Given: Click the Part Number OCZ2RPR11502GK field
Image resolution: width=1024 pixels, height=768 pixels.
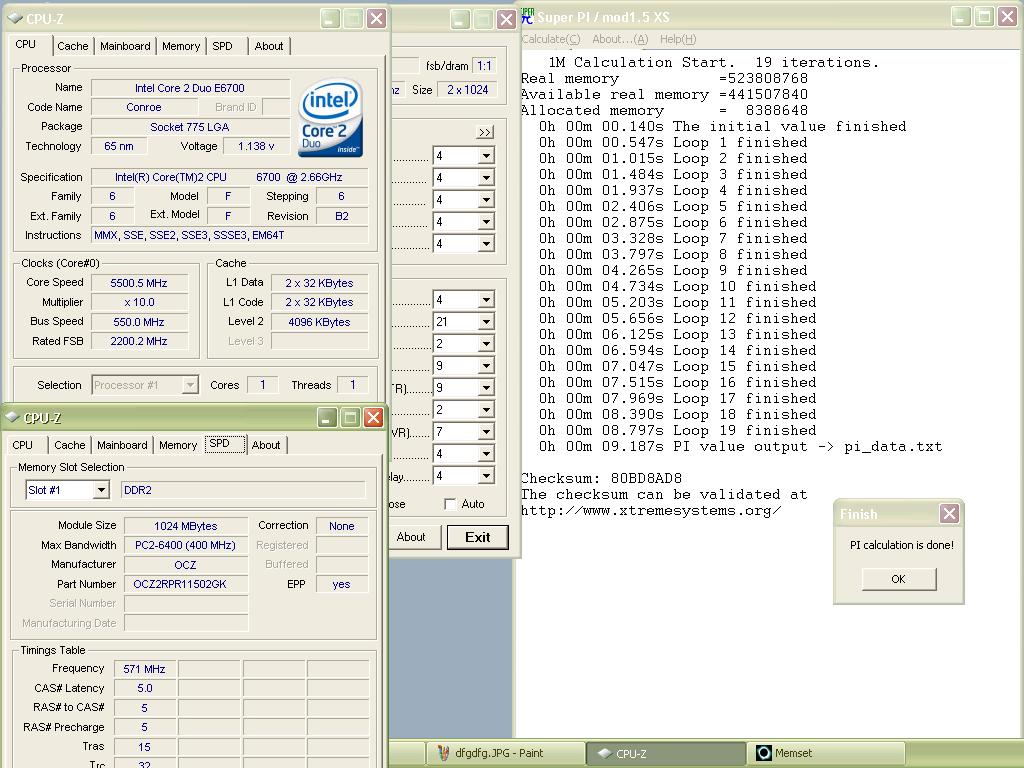Looking at the screenshot, I should 186,584.
